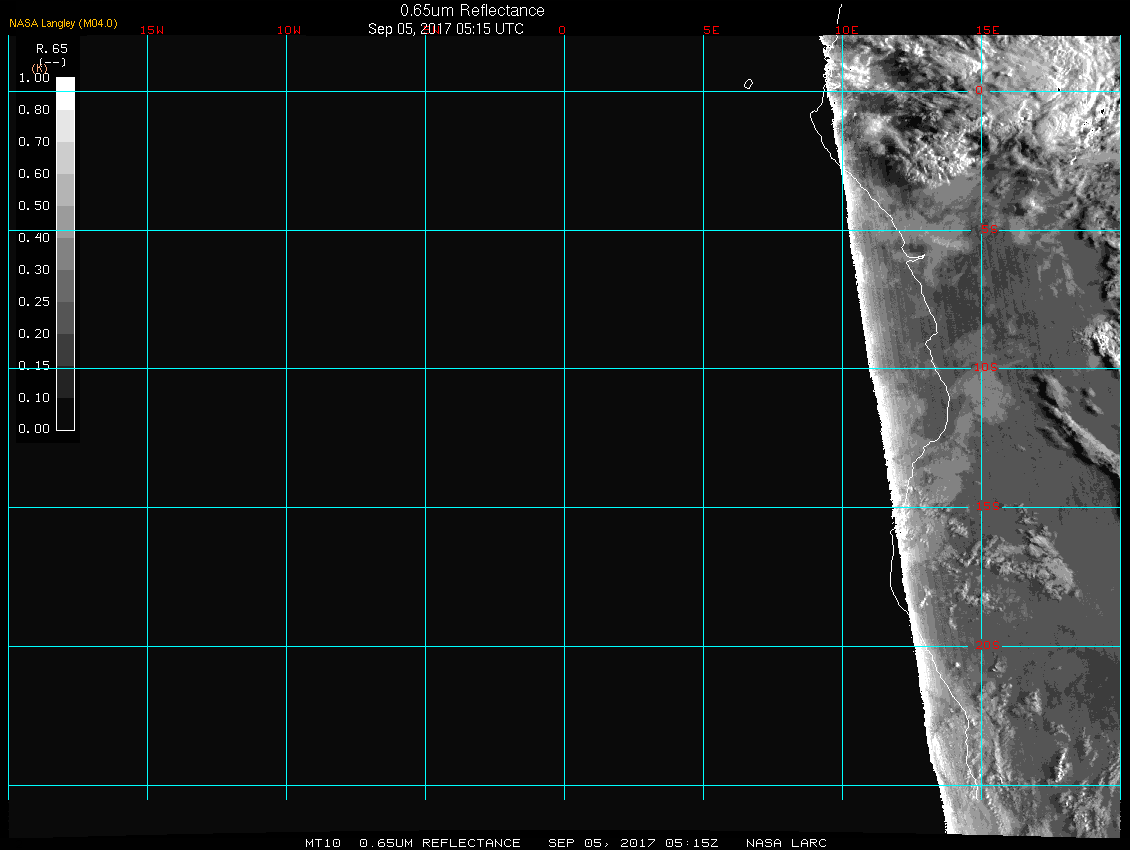Select the Sep 05, 2017 05:15 UTC timestamp
Screen dimensions: 1130x850
pyautogui.click(x=446, y=28)
